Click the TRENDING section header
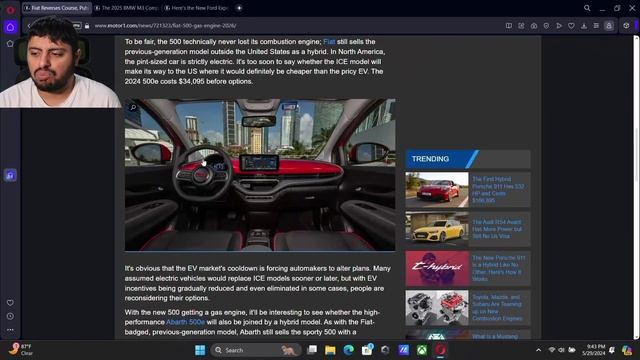This screenshot has width=640, height=360. 468,159
